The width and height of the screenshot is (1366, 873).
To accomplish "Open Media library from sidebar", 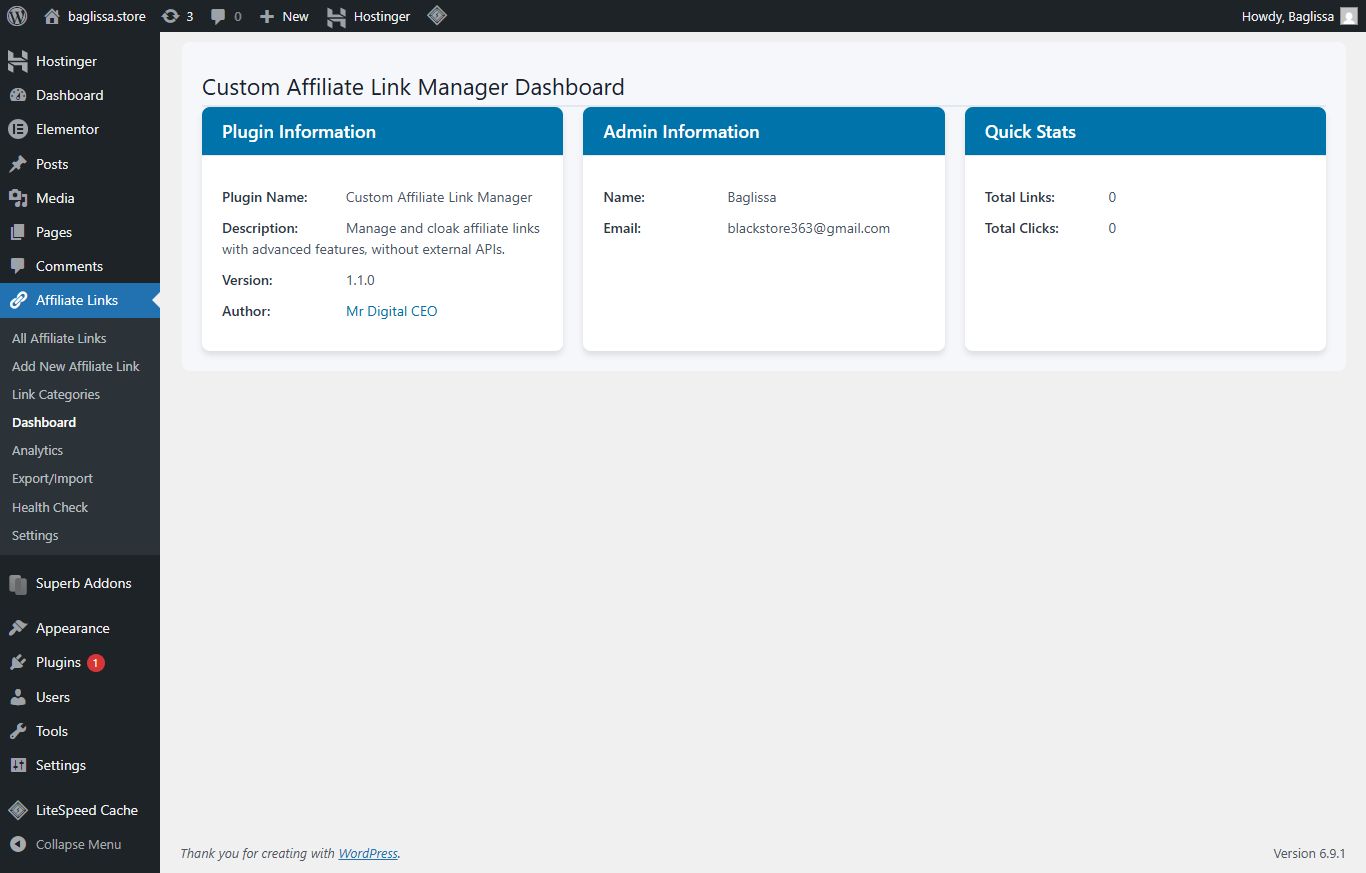I will coord(55,198).
